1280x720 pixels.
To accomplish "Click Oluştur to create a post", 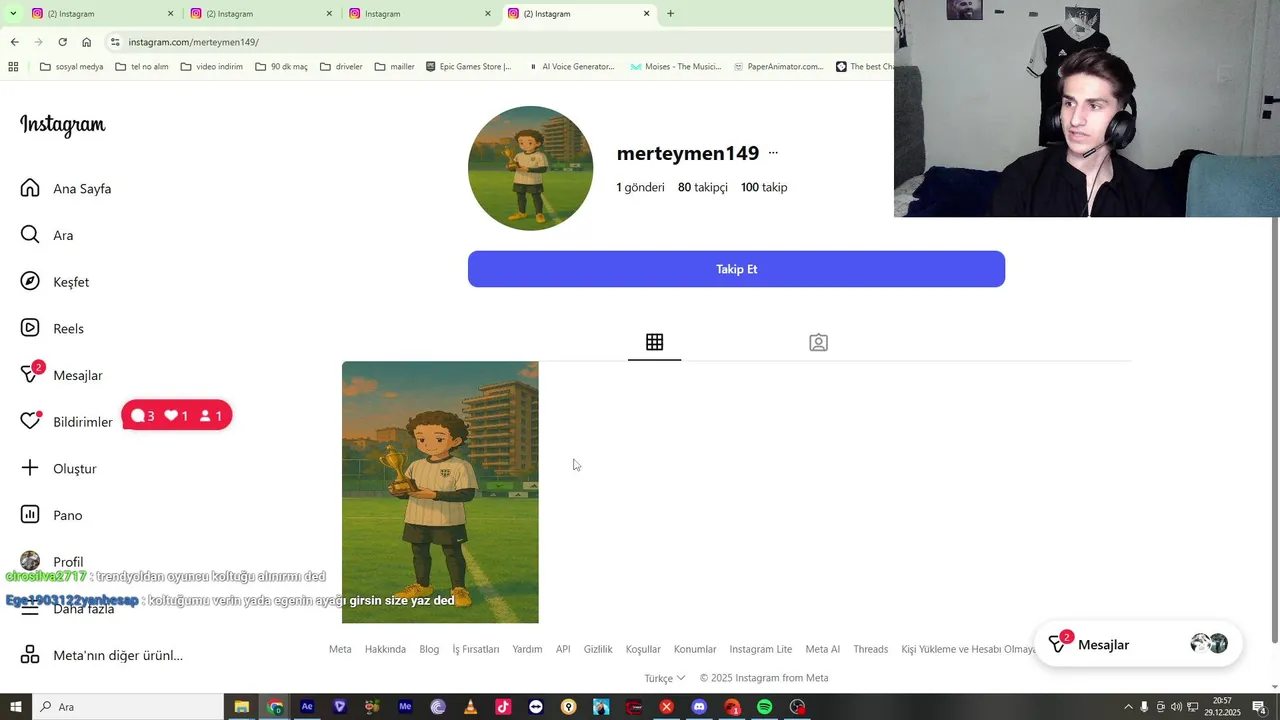I will [x=58, y=468].
